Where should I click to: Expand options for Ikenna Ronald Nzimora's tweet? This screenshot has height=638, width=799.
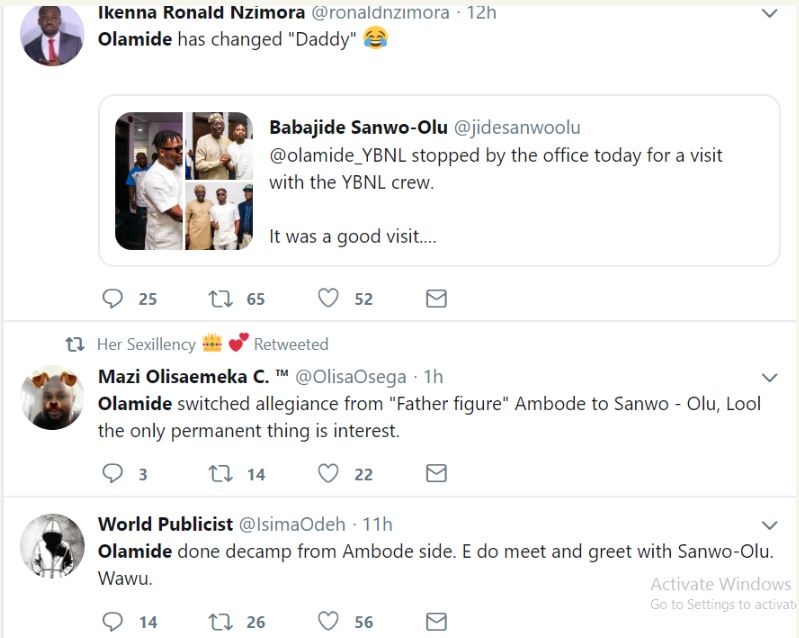[769, 14]
